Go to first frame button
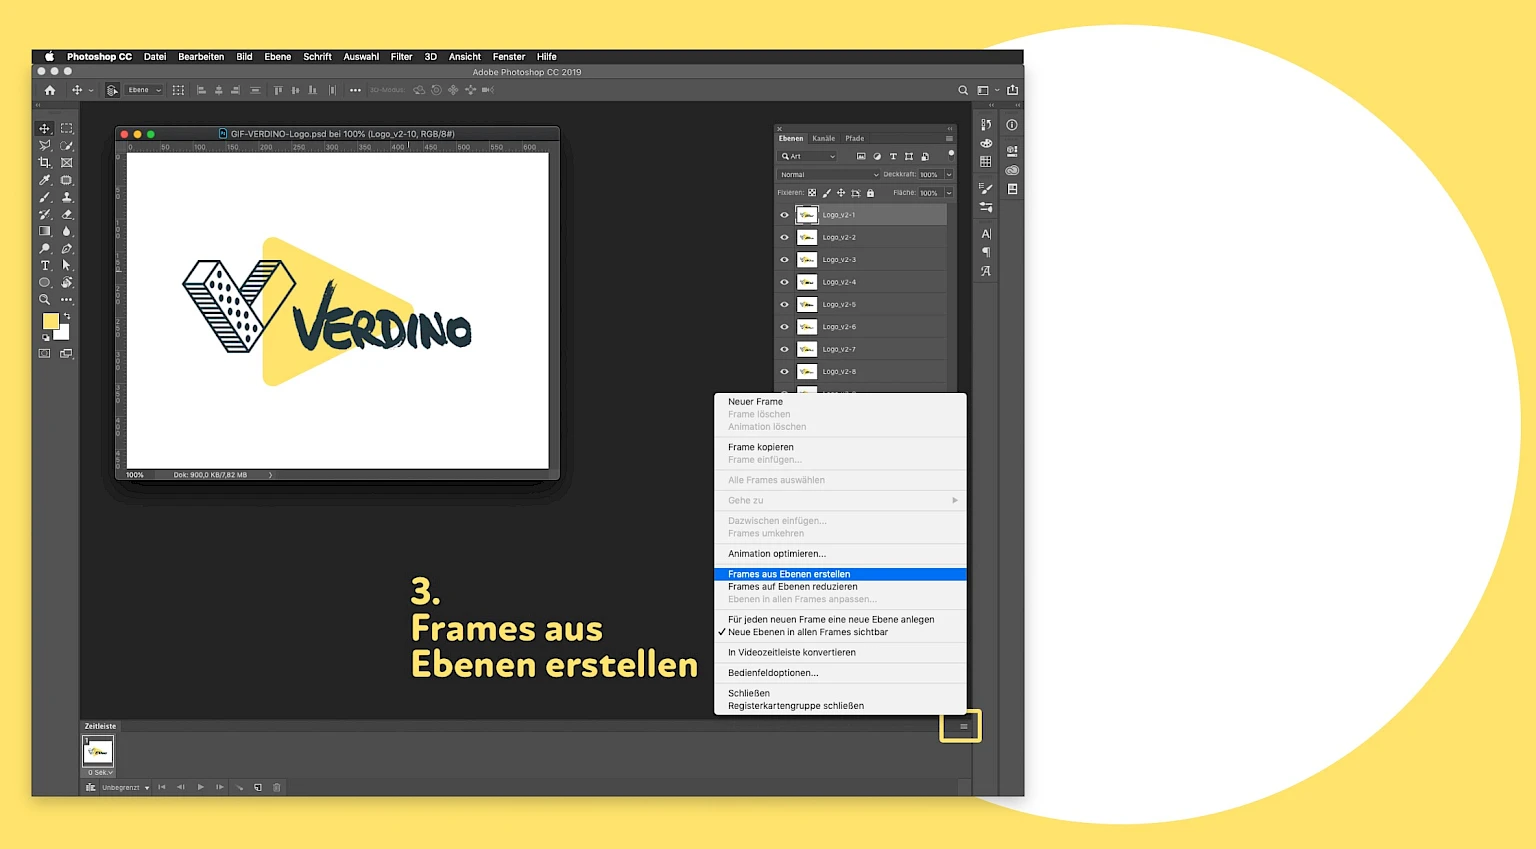Viewport: 1536px width, 849px height. 162,787
